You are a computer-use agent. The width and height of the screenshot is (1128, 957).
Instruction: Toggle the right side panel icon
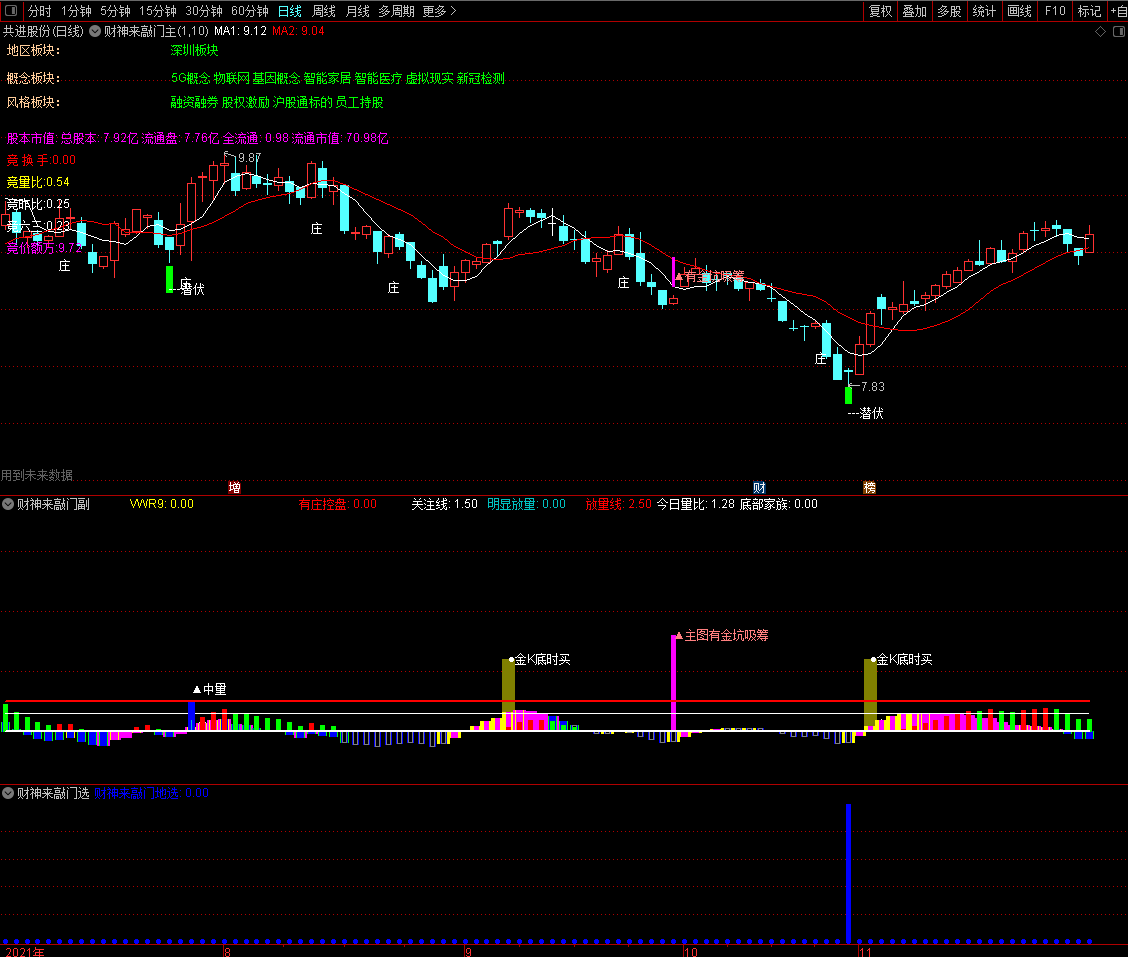tap(1117, 31)
